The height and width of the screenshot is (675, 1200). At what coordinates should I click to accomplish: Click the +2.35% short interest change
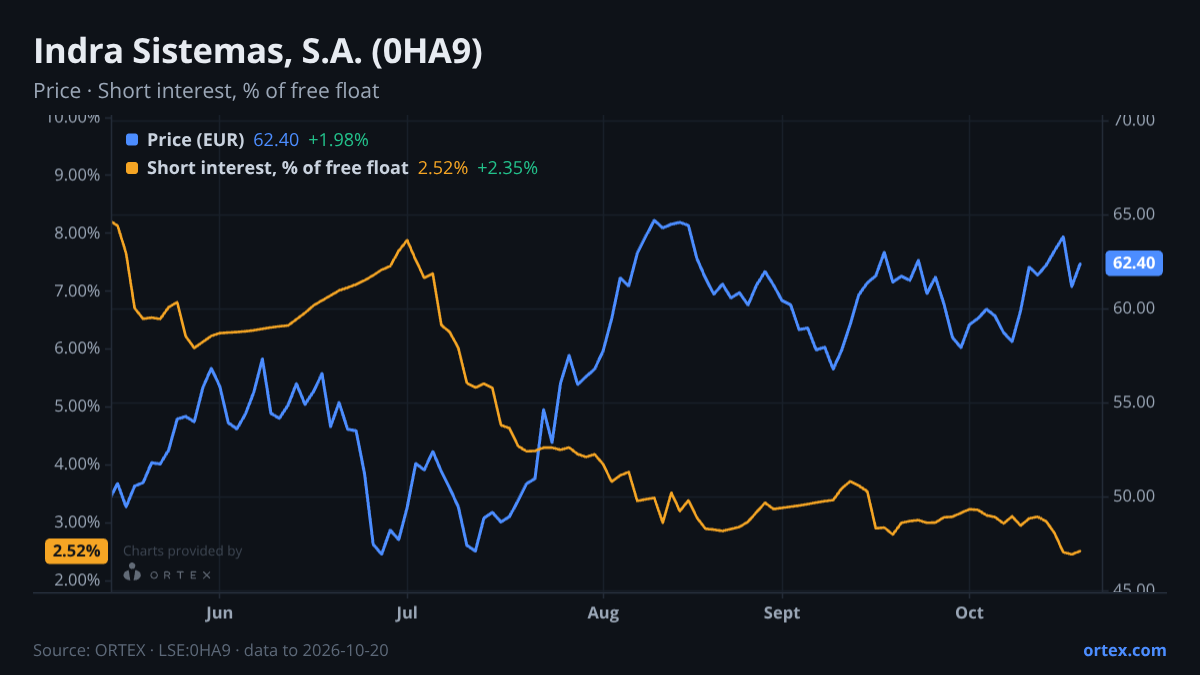point(507,168)
